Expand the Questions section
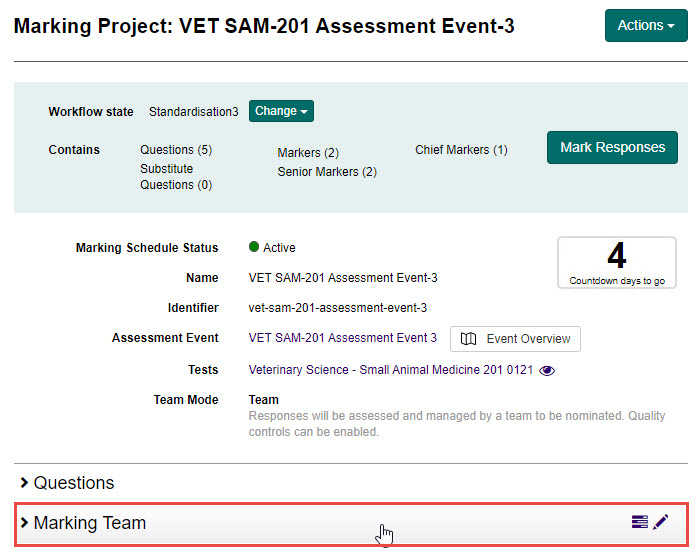This screenshot has height=560, width=699. (x=74, y=483)
